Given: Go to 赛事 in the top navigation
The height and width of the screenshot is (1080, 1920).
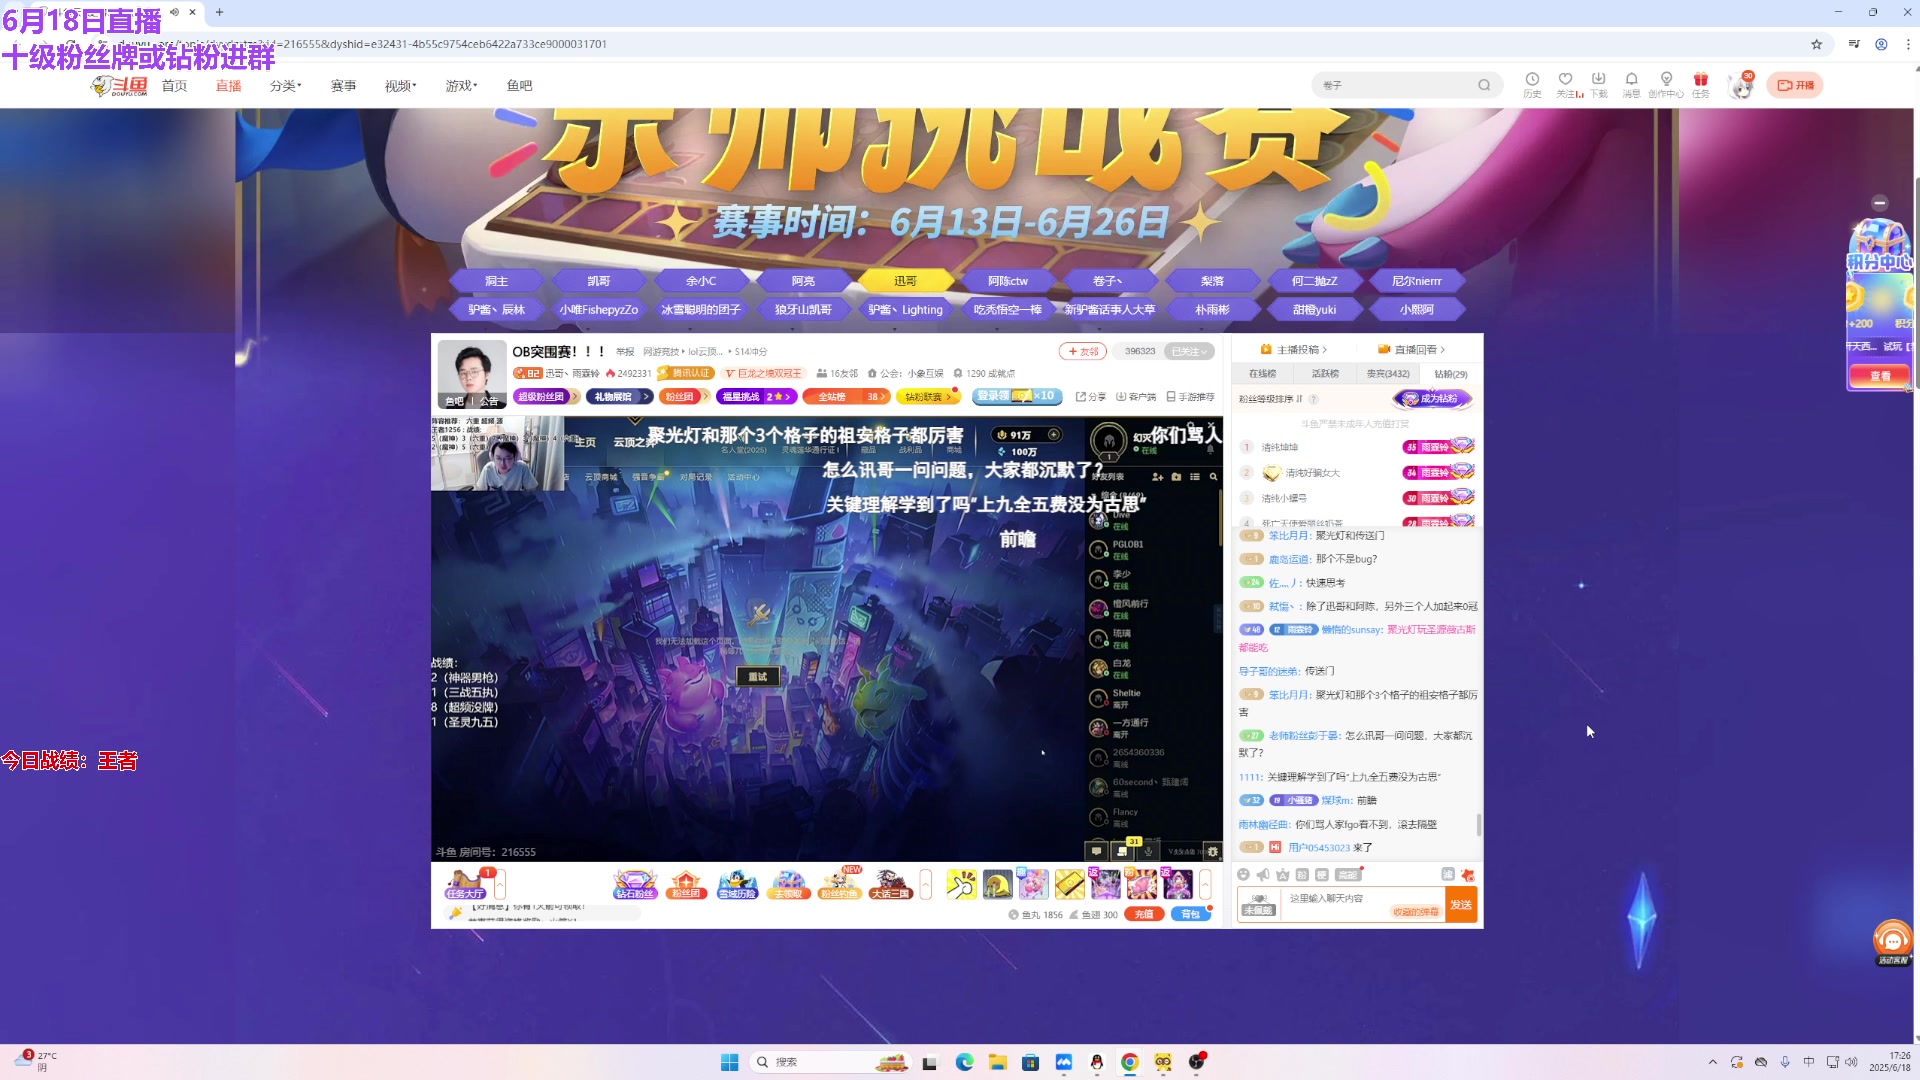Looking at the screenshot, I should coord(343,86).
